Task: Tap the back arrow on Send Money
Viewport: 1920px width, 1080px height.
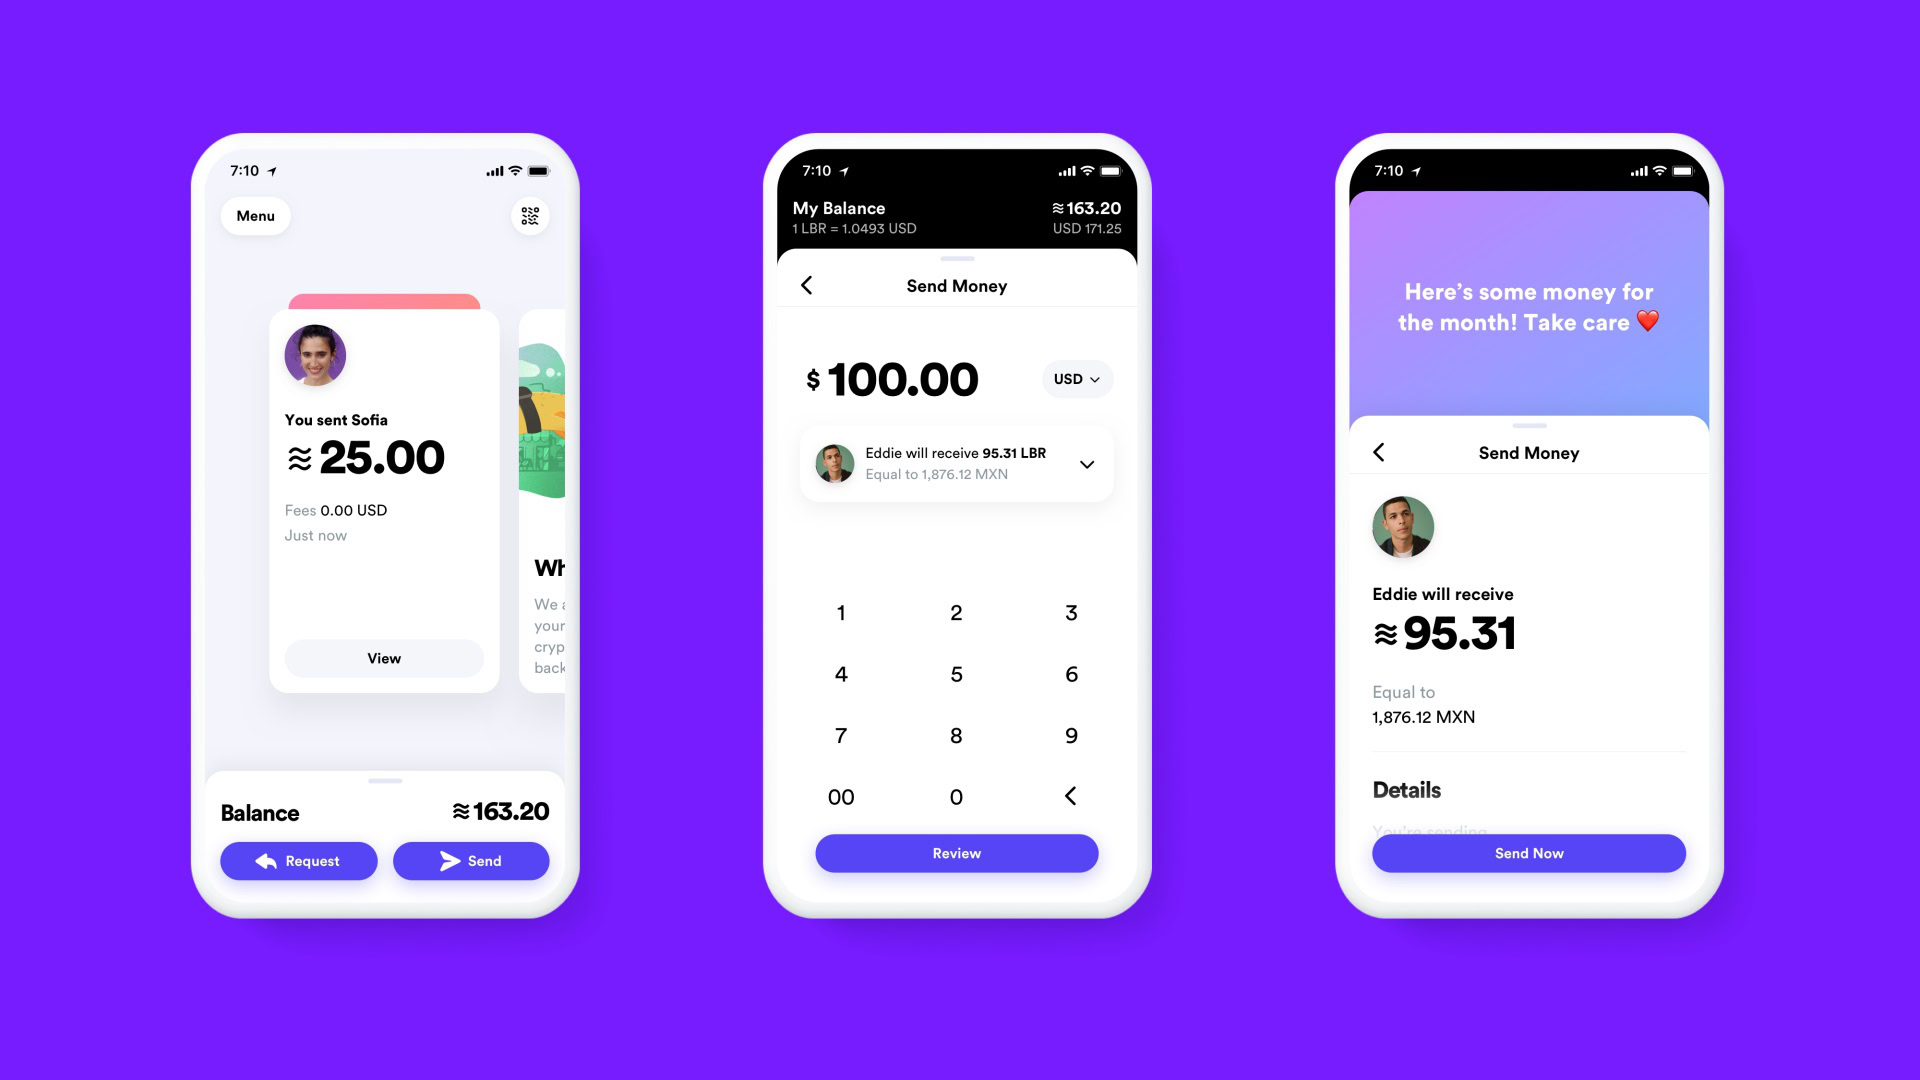Action: pyautogui.click(x=808, y=285)
